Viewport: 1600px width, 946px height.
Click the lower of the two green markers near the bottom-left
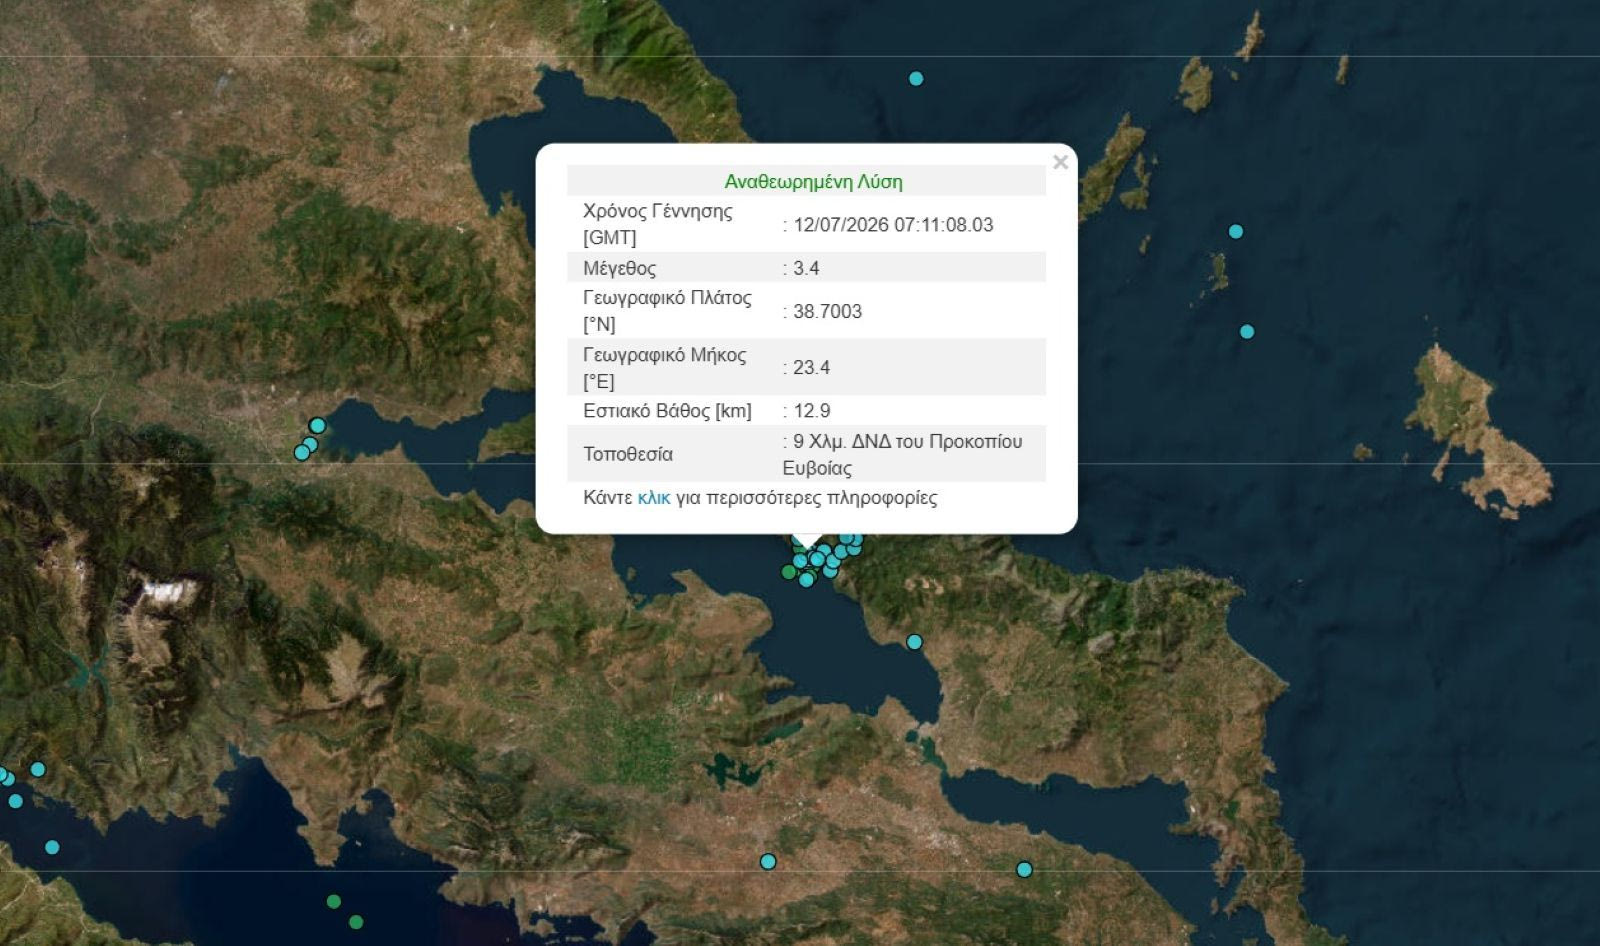pyautogui.click(x=356, y=922)
